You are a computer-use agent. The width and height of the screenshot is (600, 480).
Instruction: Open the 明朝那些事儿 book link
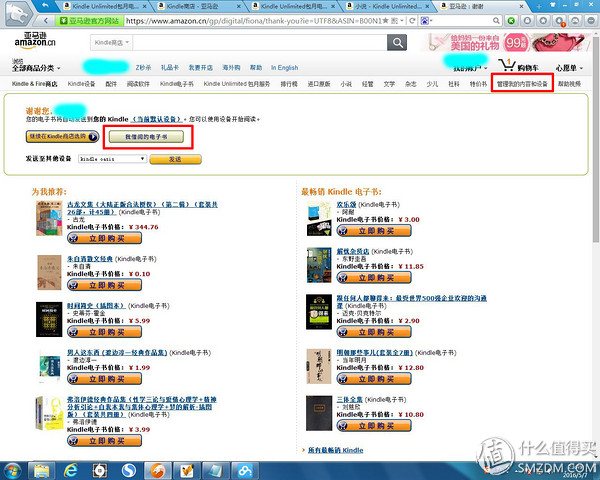point(374,353)
